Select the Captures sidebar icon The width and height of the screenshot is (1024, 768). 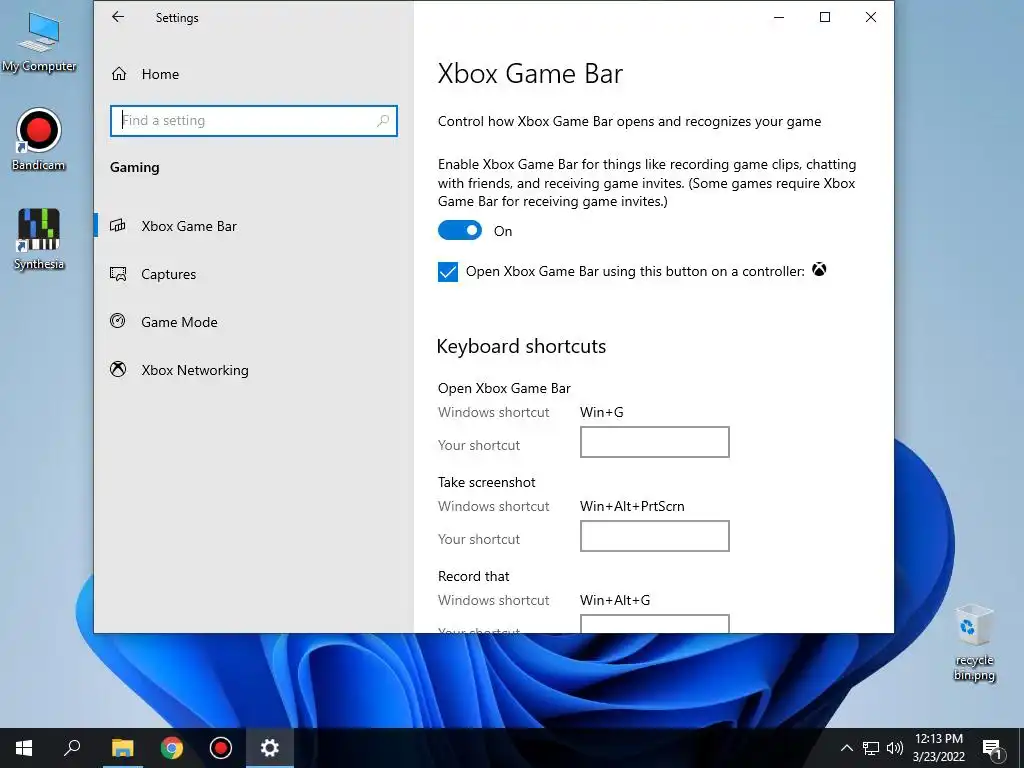[x=118, y=274]
